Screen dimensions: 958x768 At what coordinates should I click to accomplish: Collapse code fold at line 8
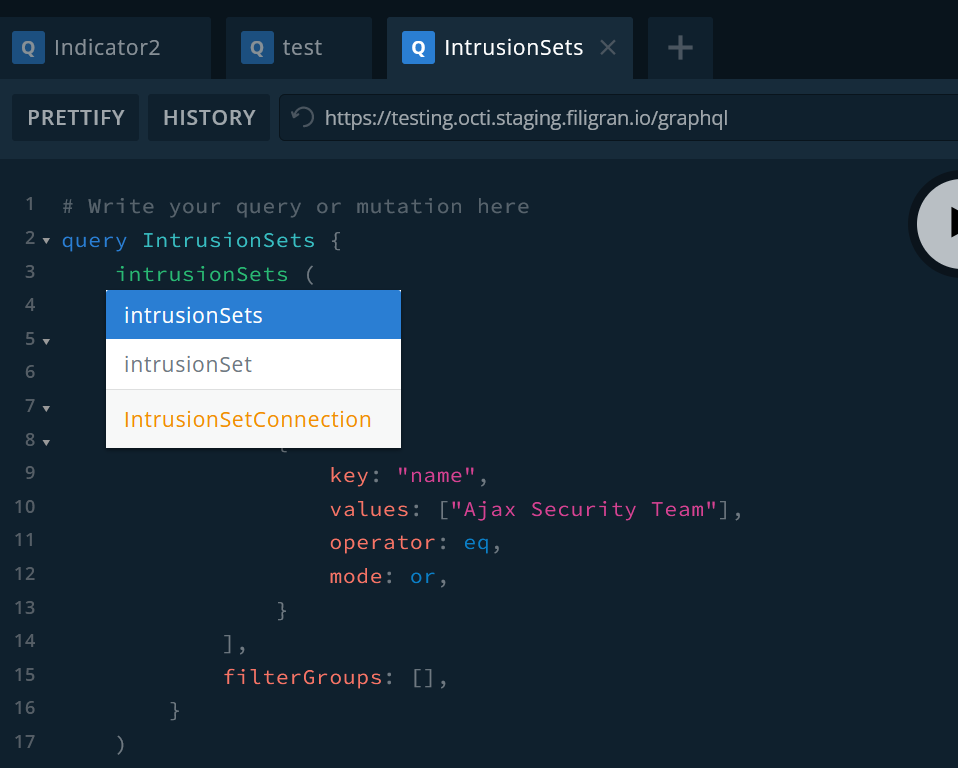pos(46,442)
